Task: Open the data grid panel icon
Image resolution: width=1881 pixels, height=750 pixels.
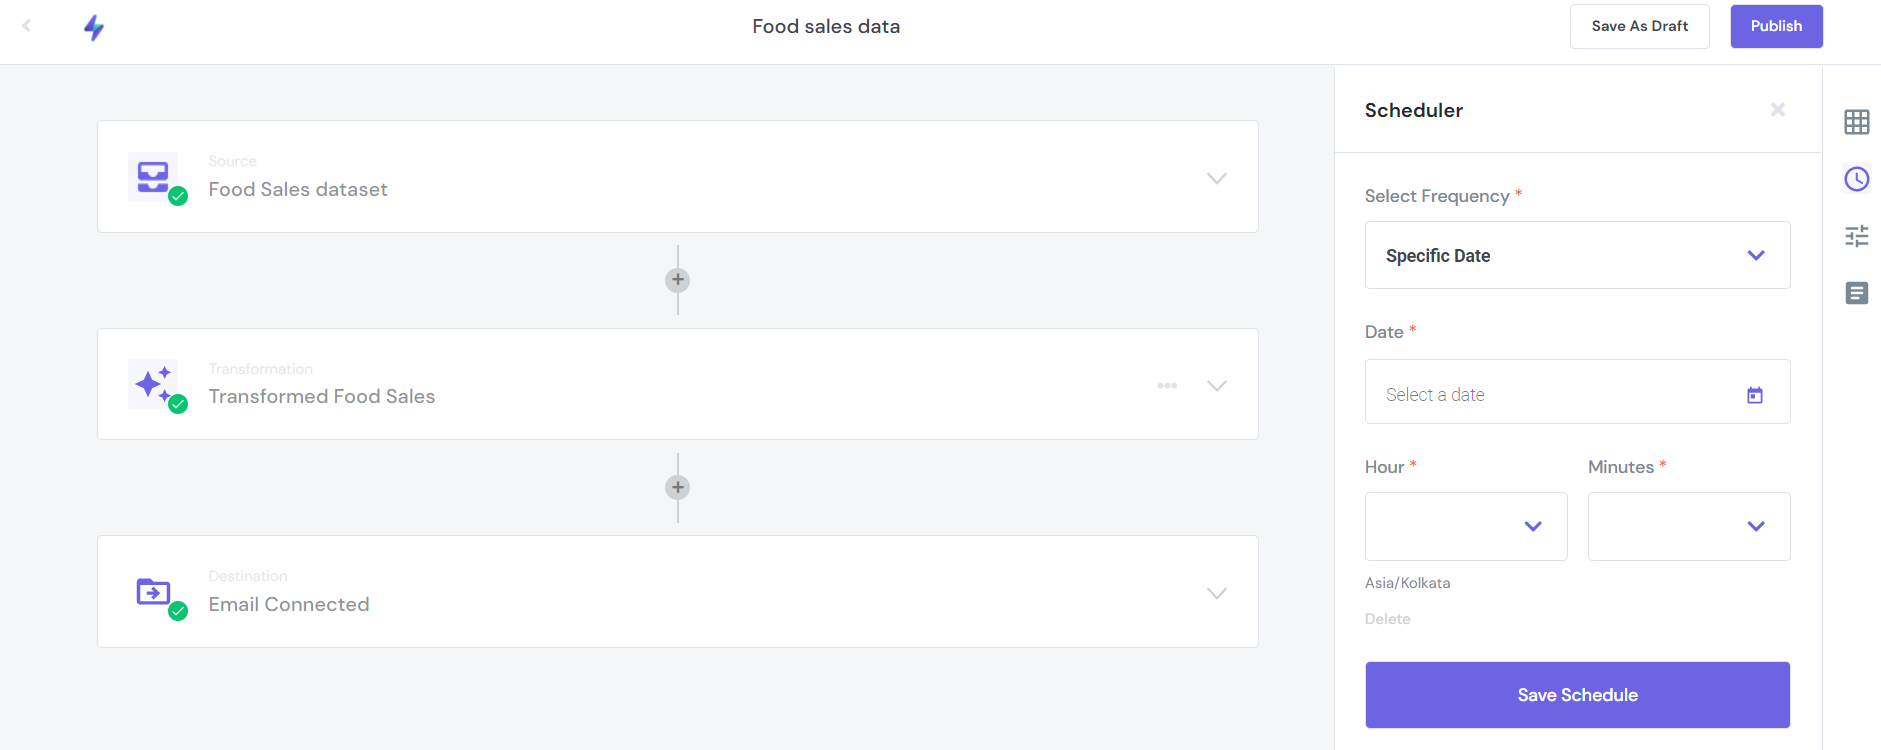Action: pos(1857,121)
